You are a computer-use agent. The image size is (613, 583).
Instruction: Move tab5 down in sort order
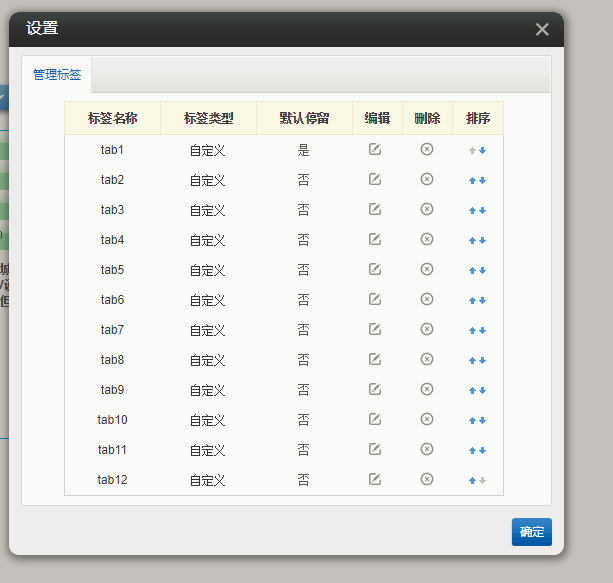[483, 271]
